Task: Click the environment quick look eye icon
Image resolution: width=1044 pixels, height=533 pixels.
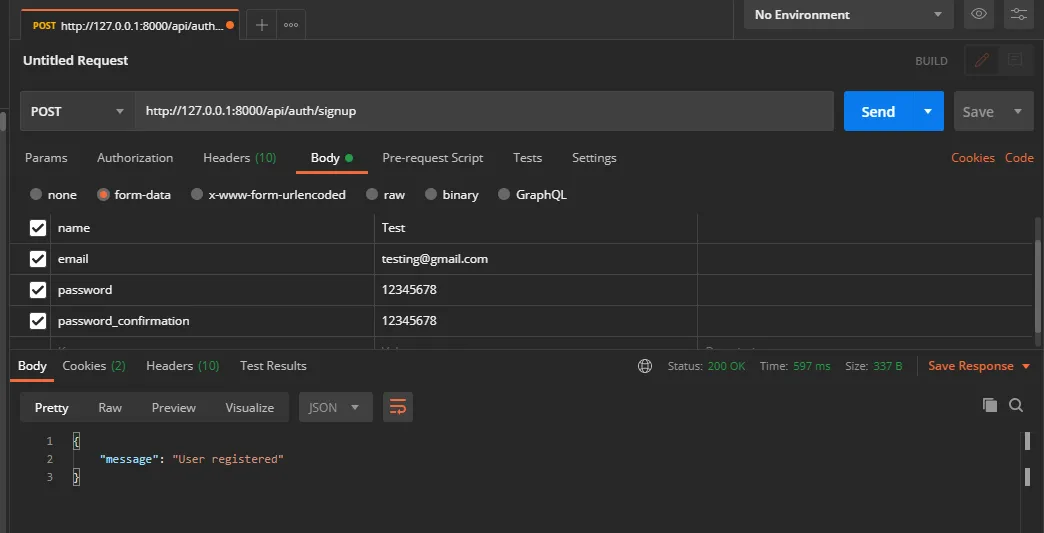Action: [979, 14]
